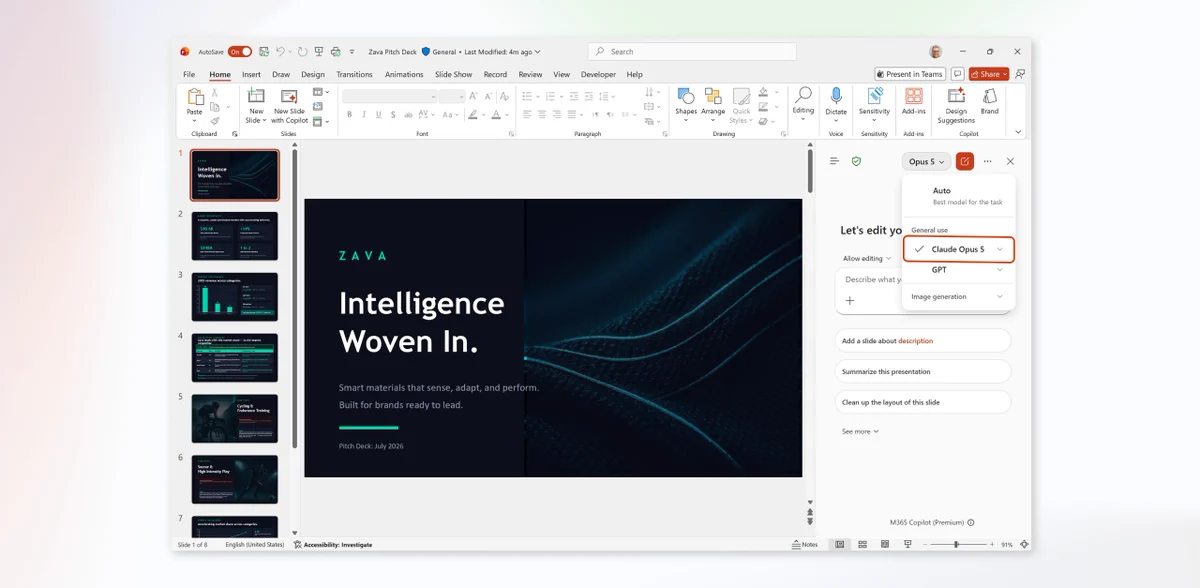Click Summarize this presentation suggestion
Image resolution: width=1200 pixels, height=588 pixels.
[x=923, y=371]
